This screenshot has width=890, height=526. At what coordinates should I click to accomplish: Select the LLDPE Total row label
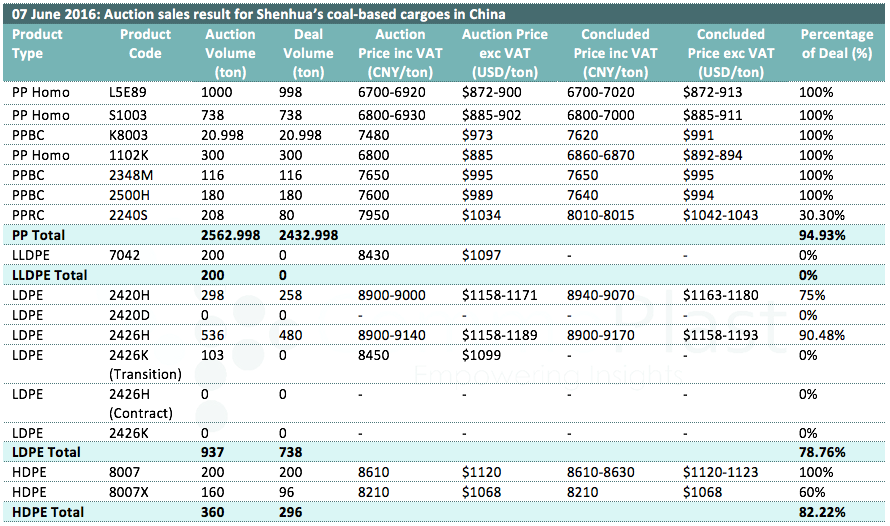[49, 275]
